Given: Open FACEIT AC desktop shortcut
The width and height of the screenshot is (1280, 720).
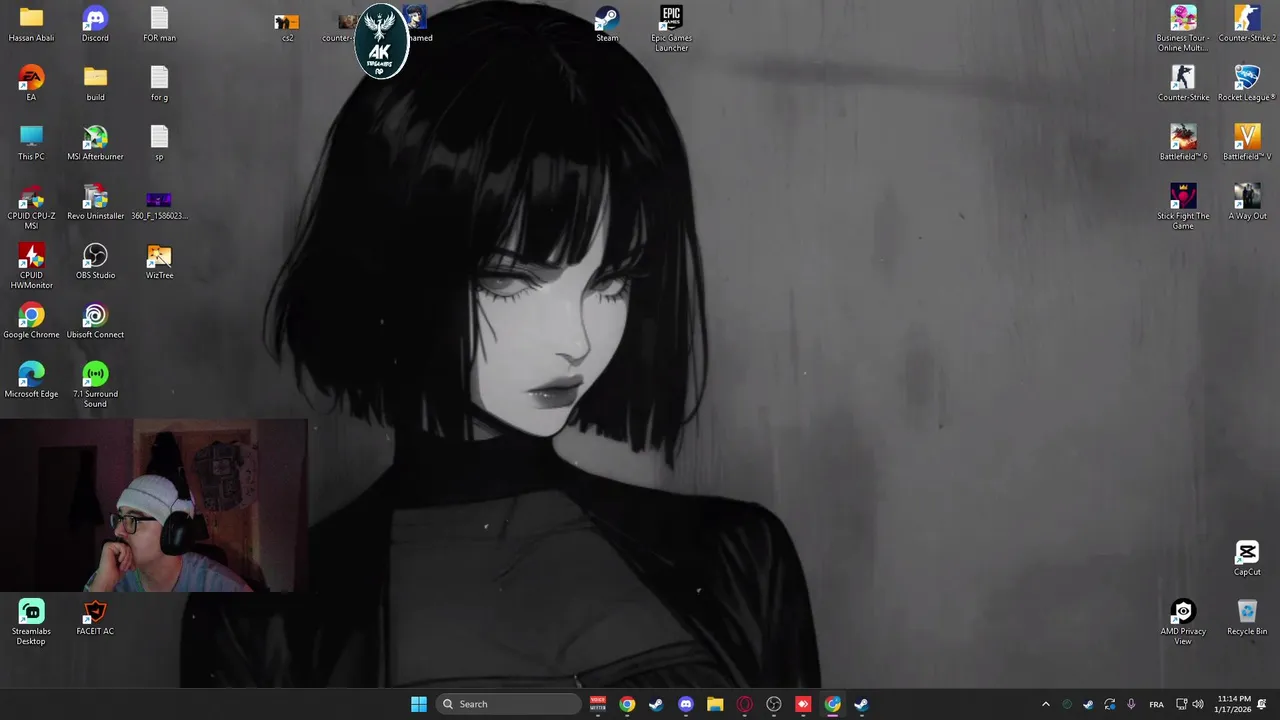Looking at the screenshot, I should 95,617.
